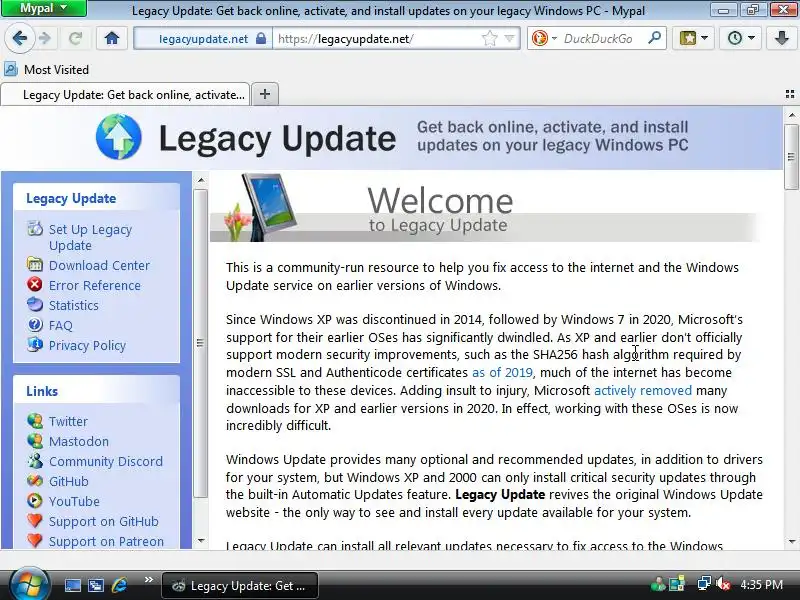Click the taskbar clock 4:35 PM

pyautogui.click(x=761, y=585)
